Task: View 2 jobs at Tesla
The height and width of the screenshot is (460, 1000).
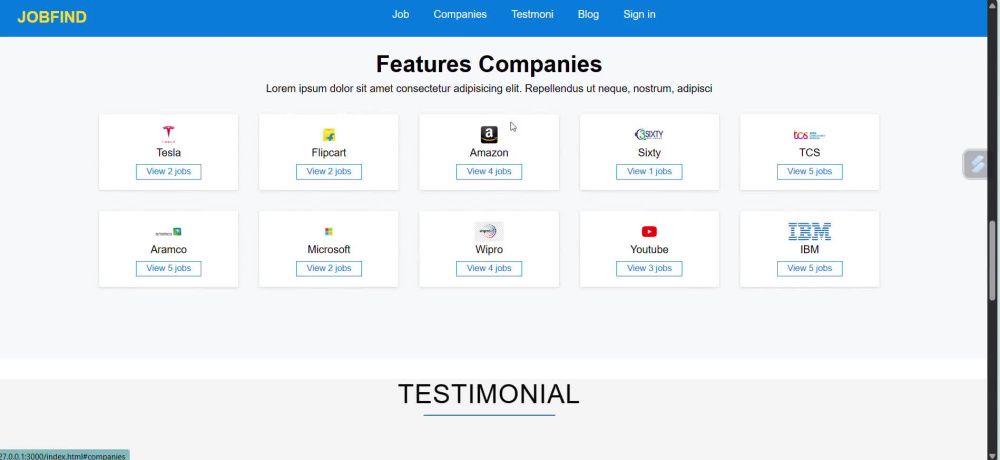Action: (168, 172)
